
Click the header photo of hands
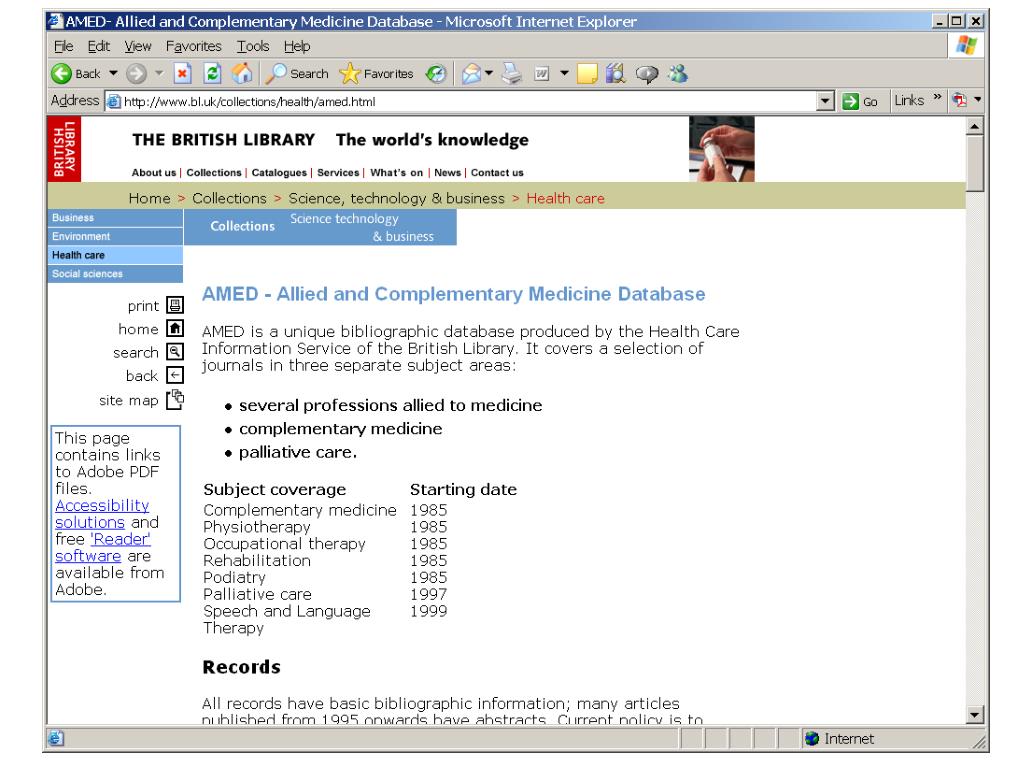[722, 149]
